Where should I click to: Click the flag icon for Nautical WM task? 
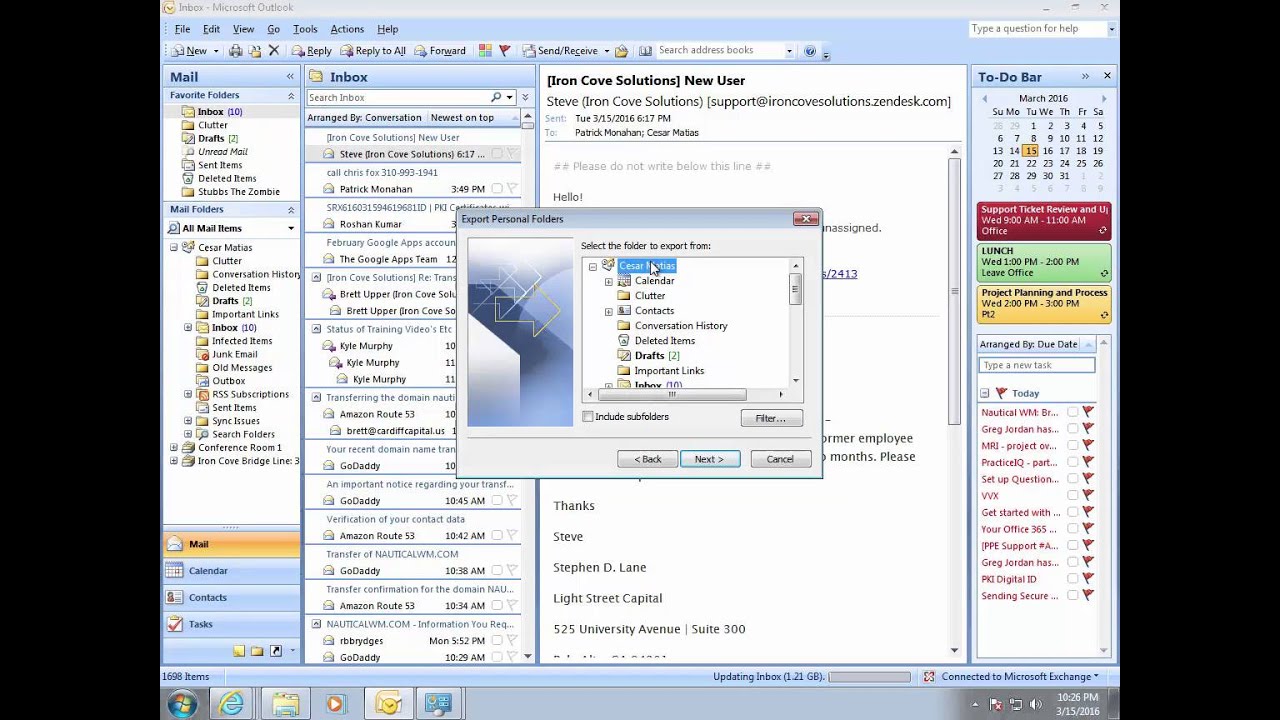(1088, 412)
